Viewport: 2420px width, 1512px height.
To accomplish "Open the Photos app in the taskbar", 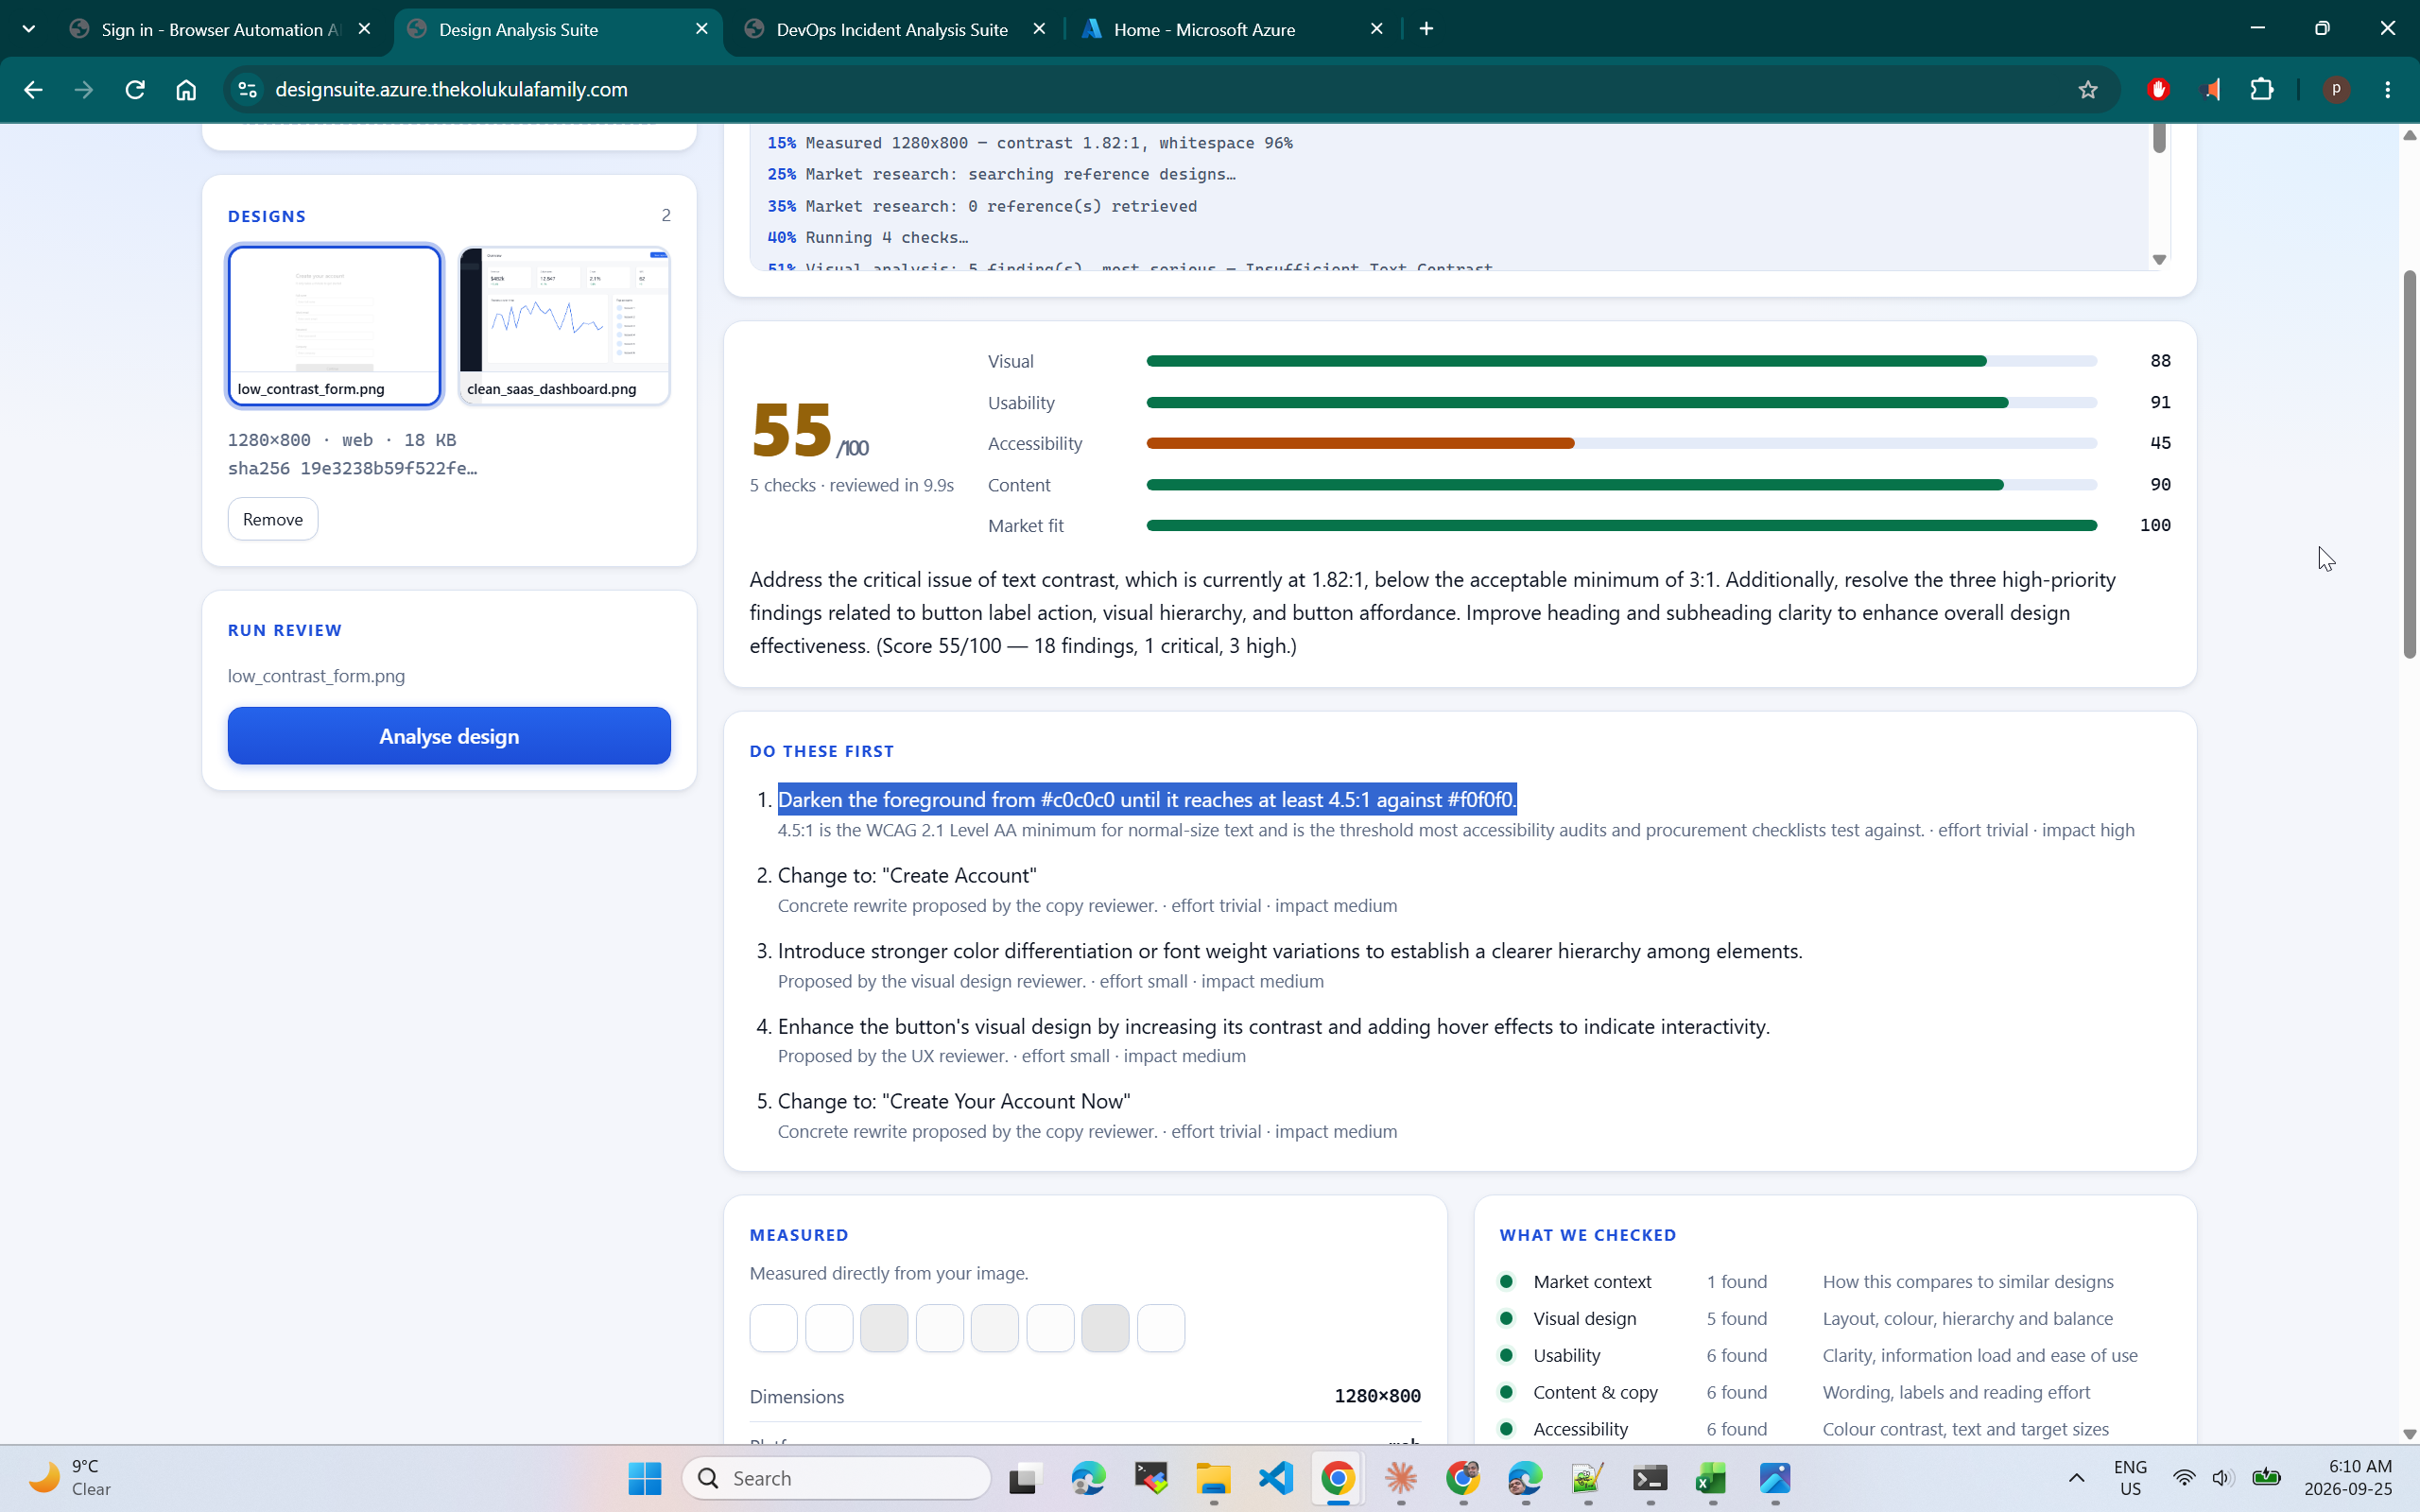I will click(x=1775, y=1478).
